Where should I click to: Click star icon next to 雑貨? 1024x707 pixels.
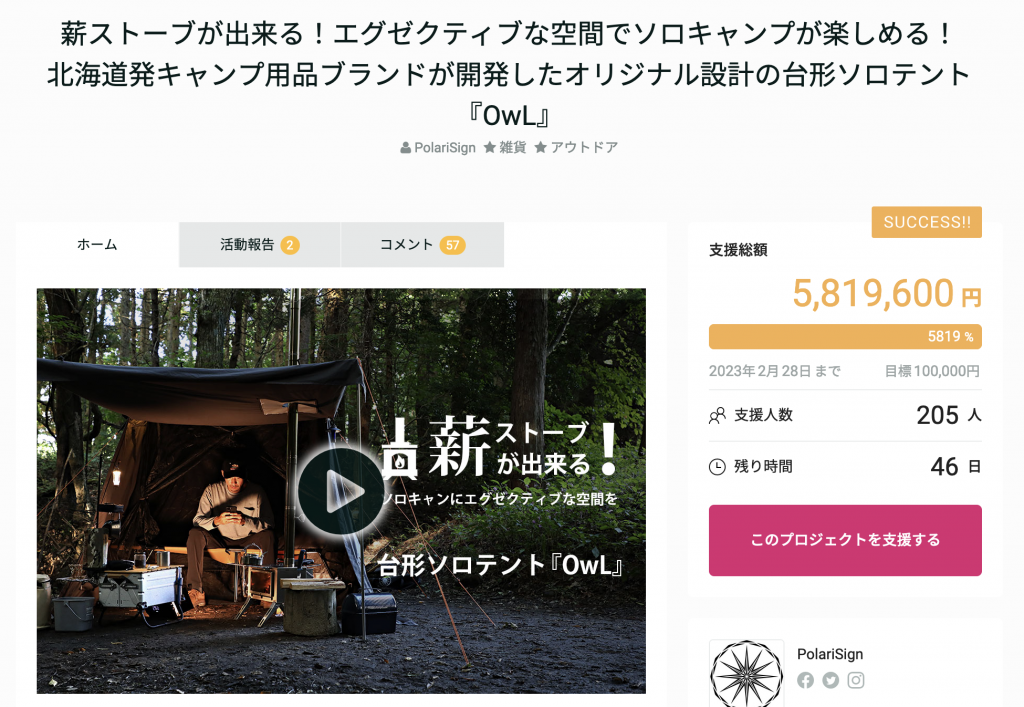490,148
